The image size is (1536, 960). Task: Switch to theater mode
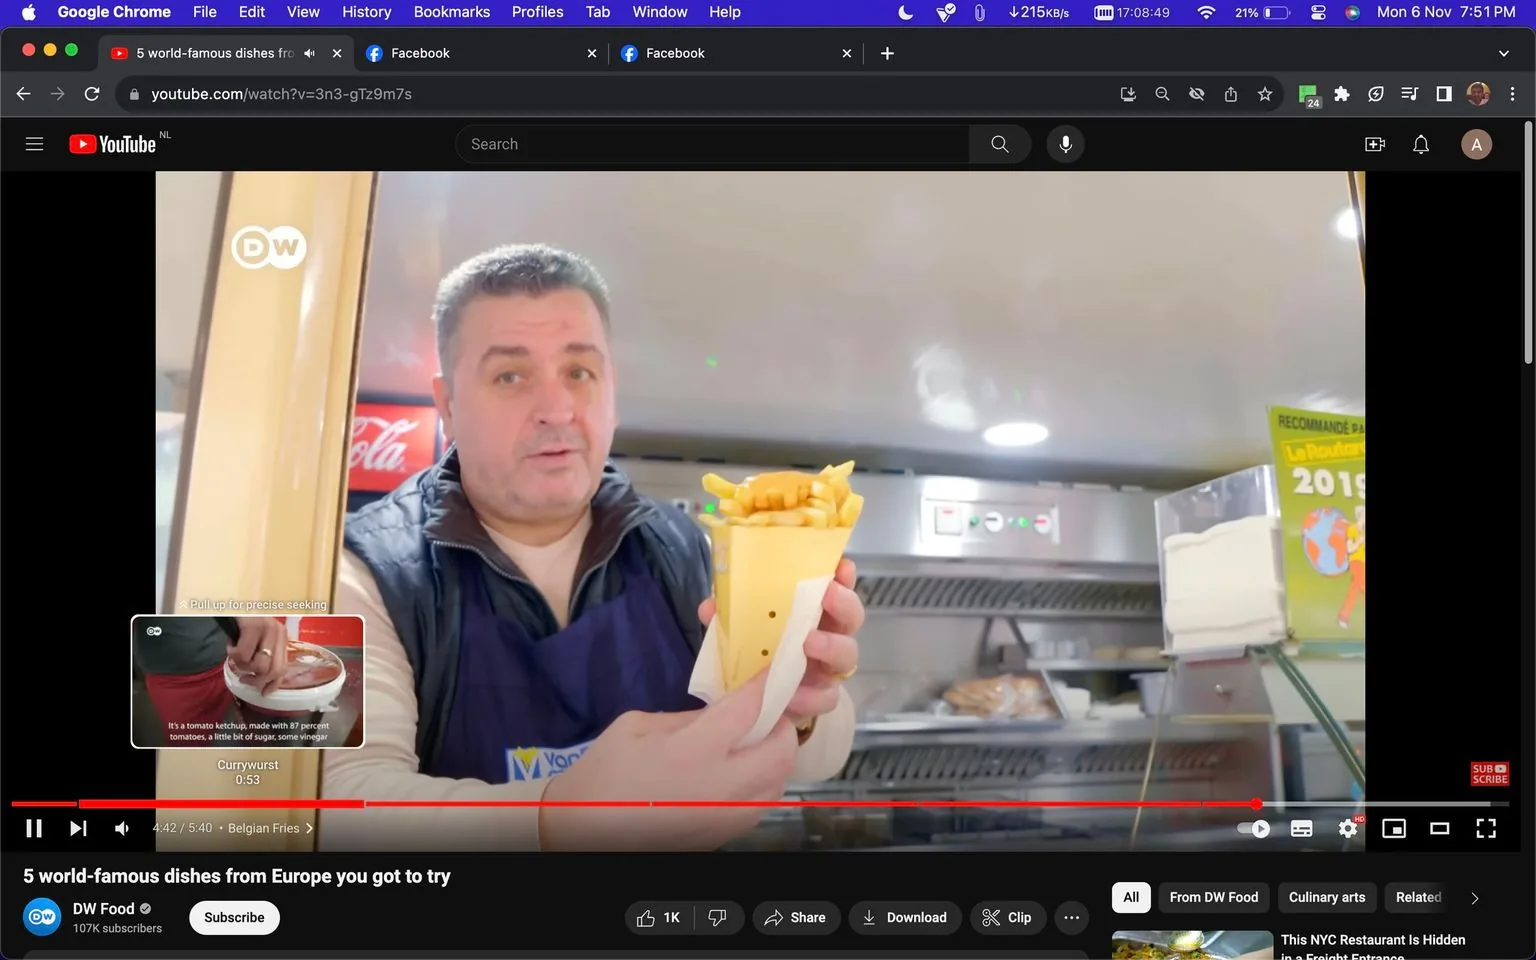(1439, 828)
